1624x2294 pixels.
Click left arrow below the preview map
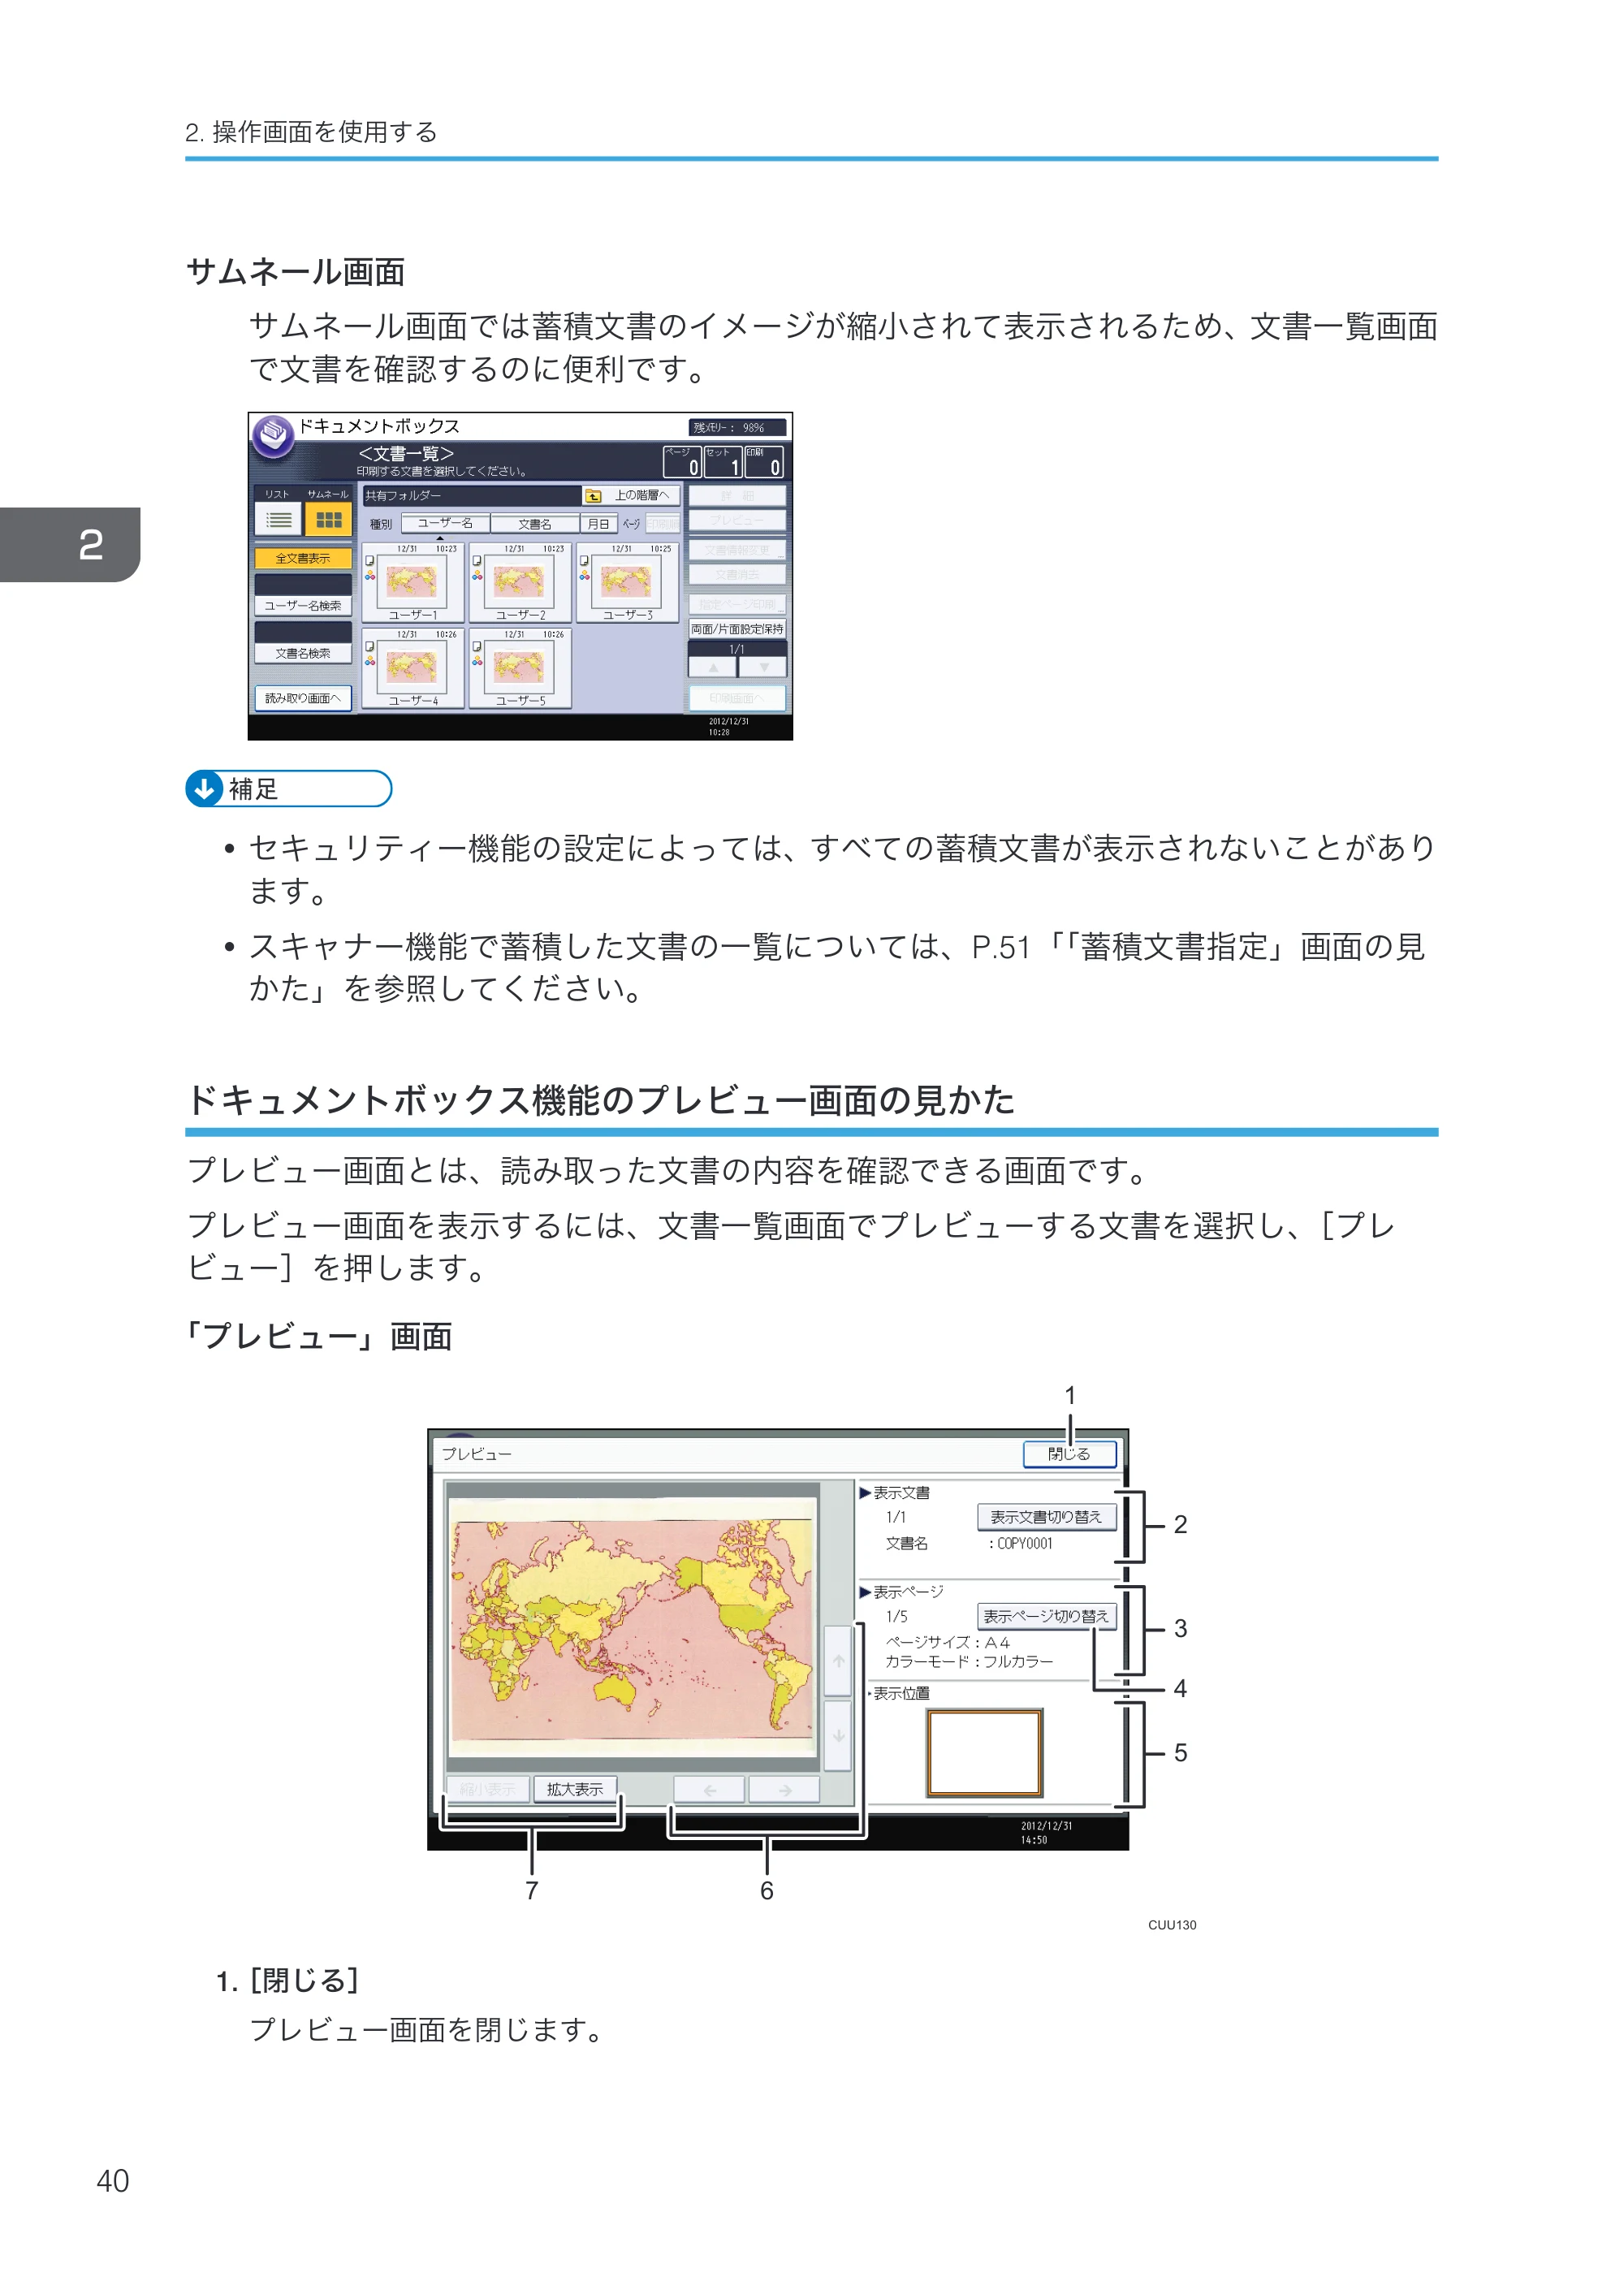tap(709, 1790)
